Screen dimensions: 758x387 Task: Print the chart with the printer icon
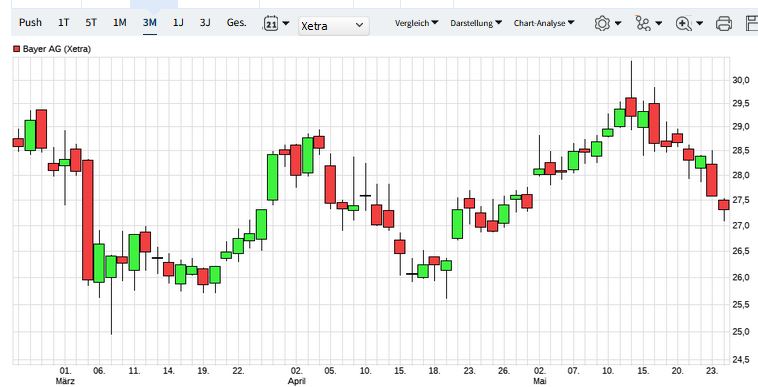pos(723,23)
